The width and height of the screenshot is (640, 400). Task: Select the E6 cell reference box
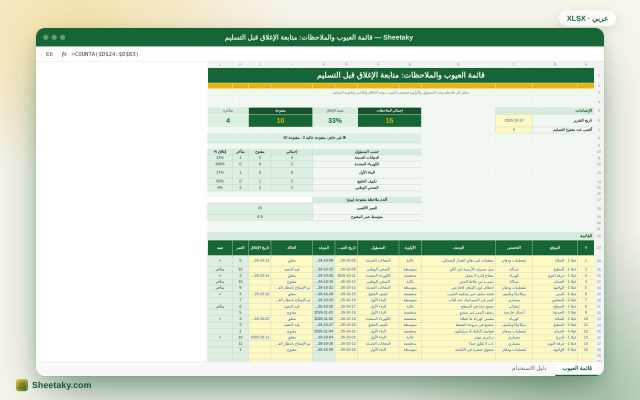[x=49, y=54]
